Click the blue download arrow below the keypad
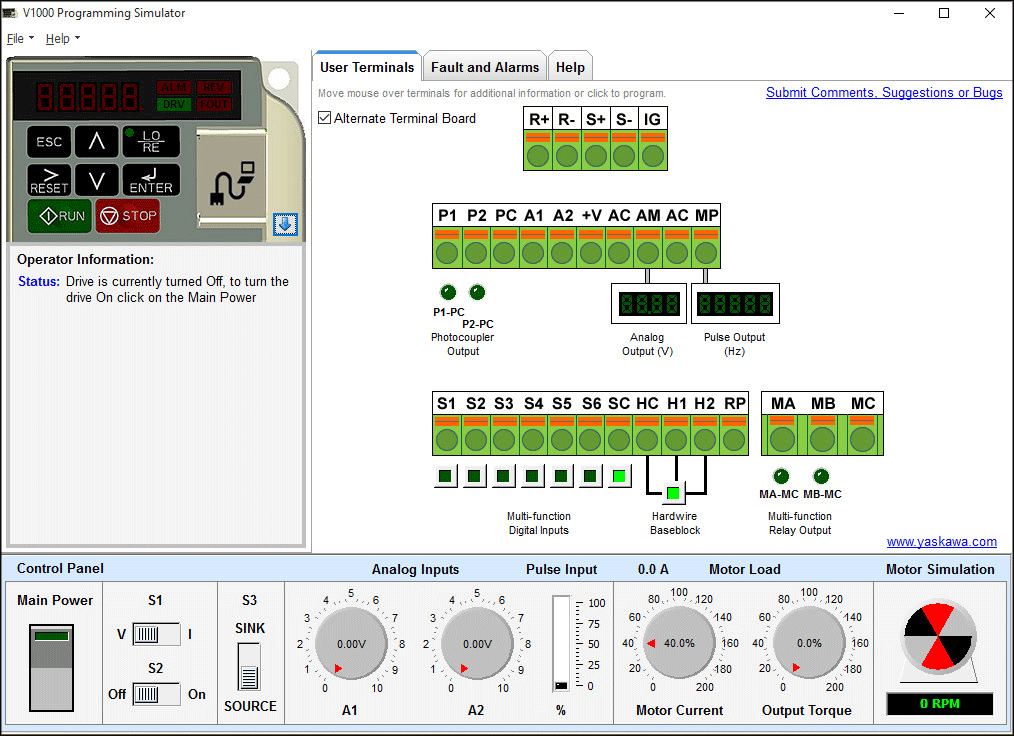 click(285, 225)
